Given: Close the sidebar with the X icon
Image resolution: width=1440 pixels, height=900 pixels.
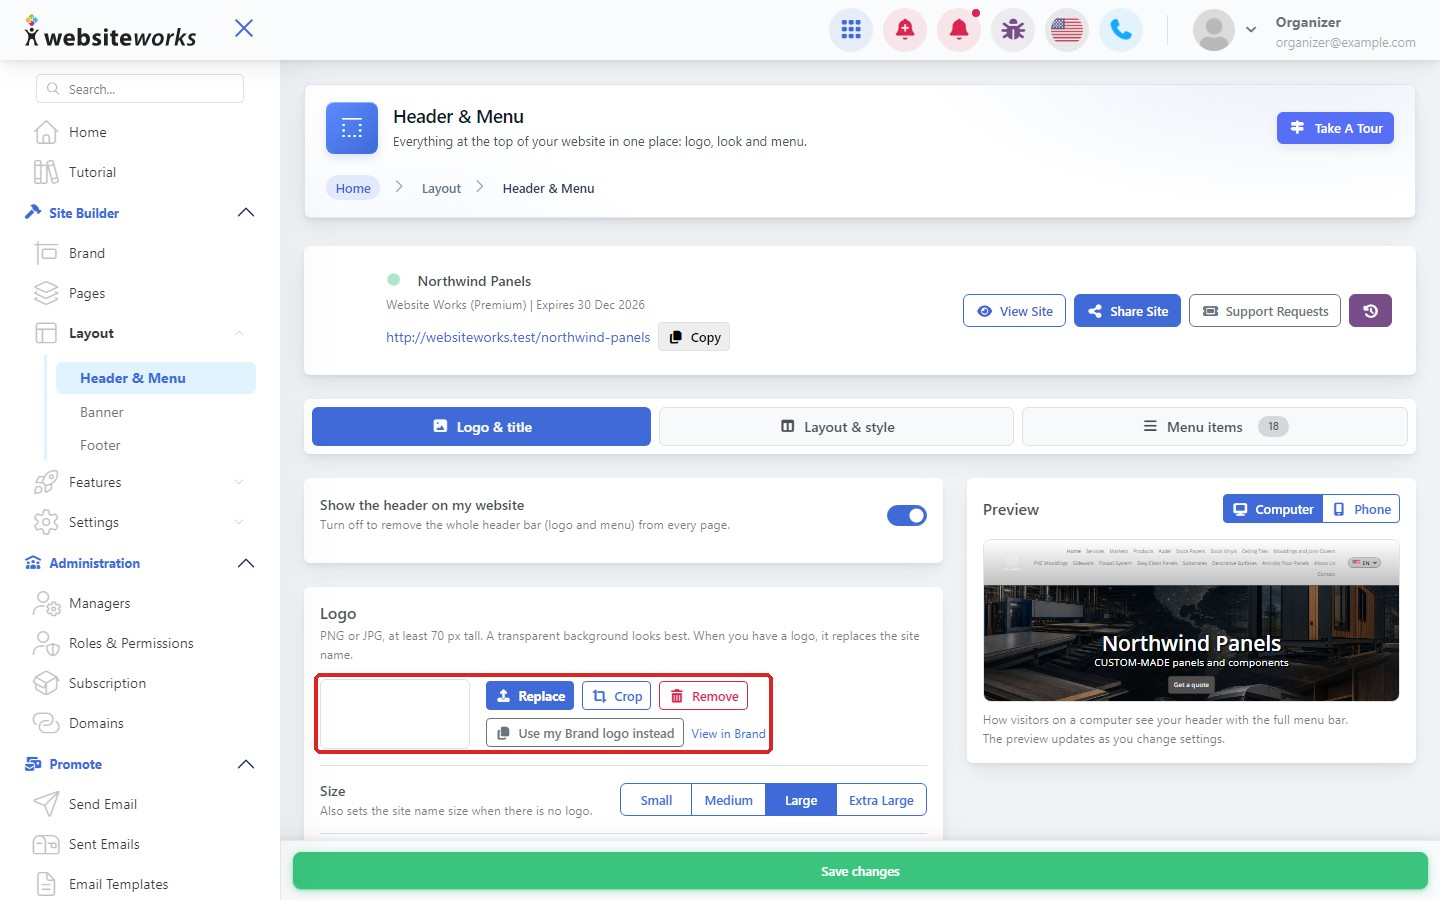Looking at the screenshot, I should coord(244,28).
